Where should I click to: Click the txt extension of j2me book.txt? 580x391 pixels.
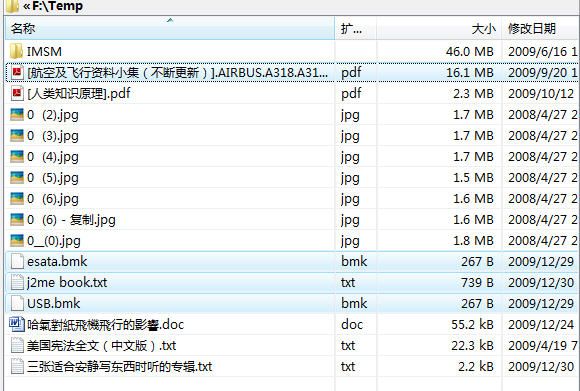point(348,283)
